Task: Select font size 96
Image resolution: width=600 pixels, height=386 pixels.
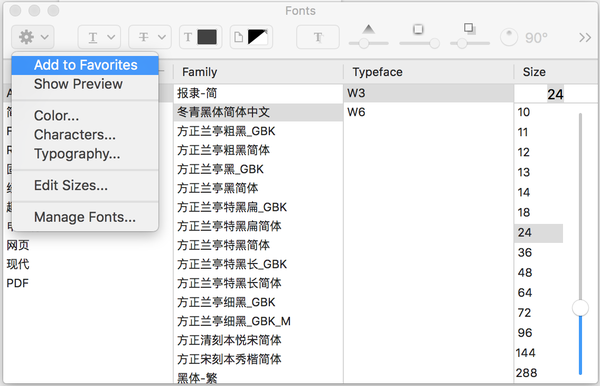Action: click(x=539, y=333)
